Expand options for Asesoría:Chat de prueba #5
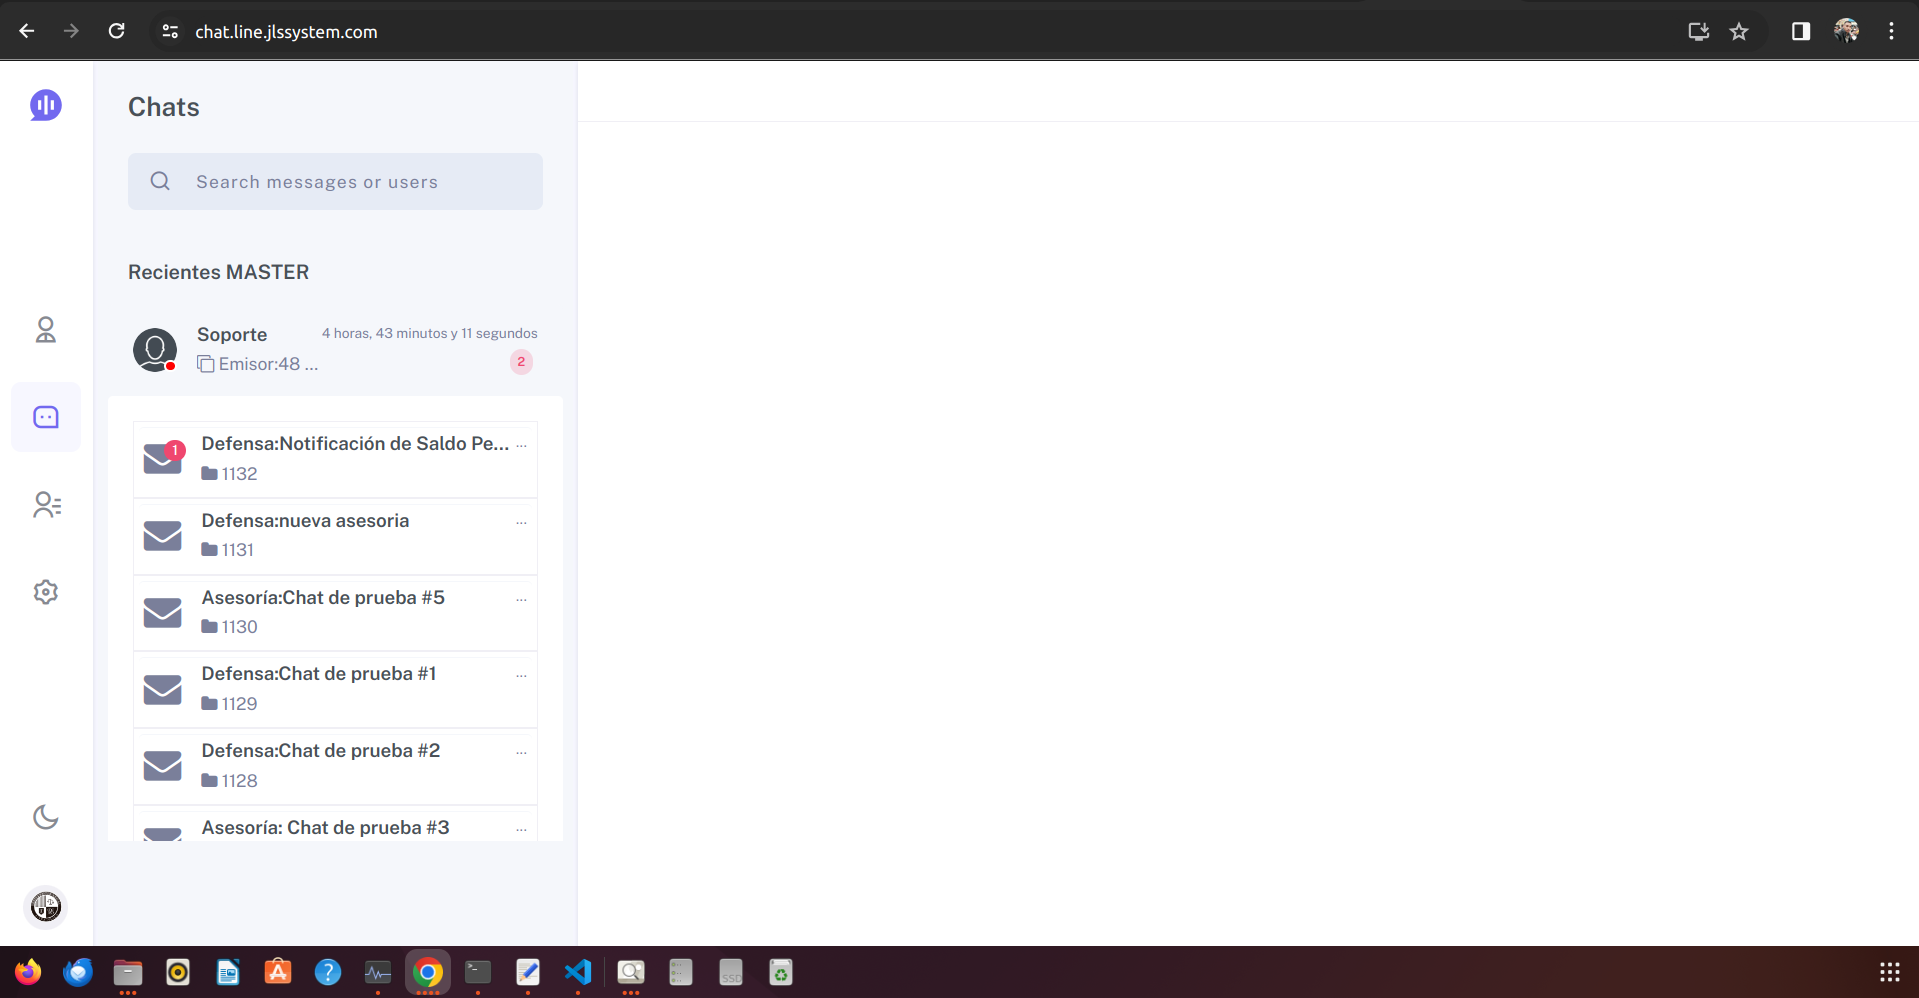Screen dimensions: 1919x998 click(521, 599)
